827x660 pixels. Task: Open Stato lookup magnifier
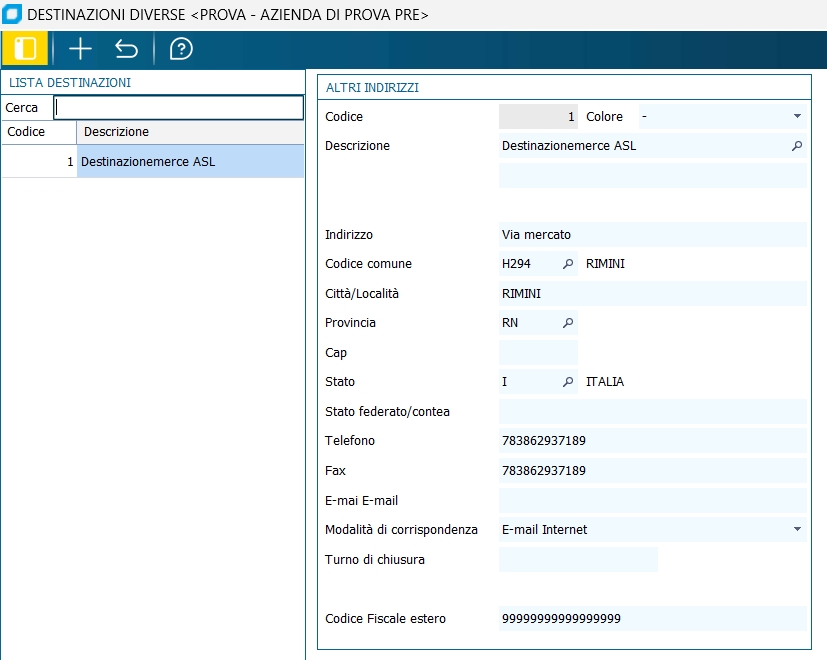[568, 382]
